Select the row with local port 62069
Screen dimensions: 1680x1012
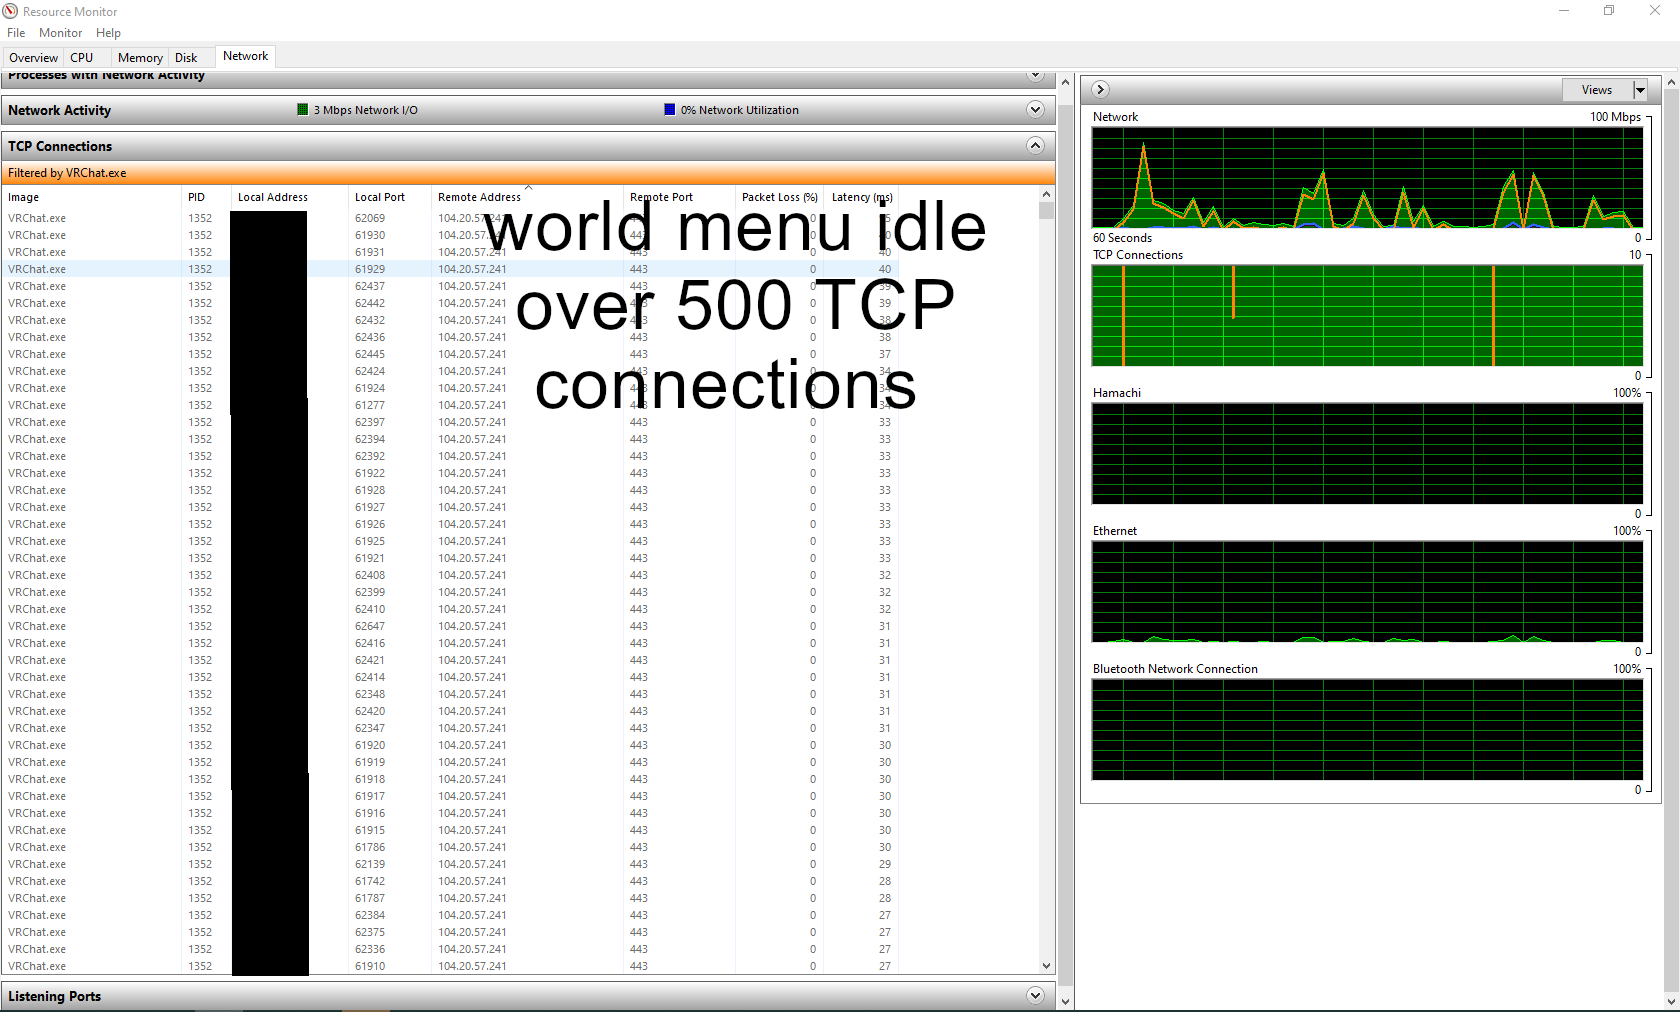coord(450,218)
